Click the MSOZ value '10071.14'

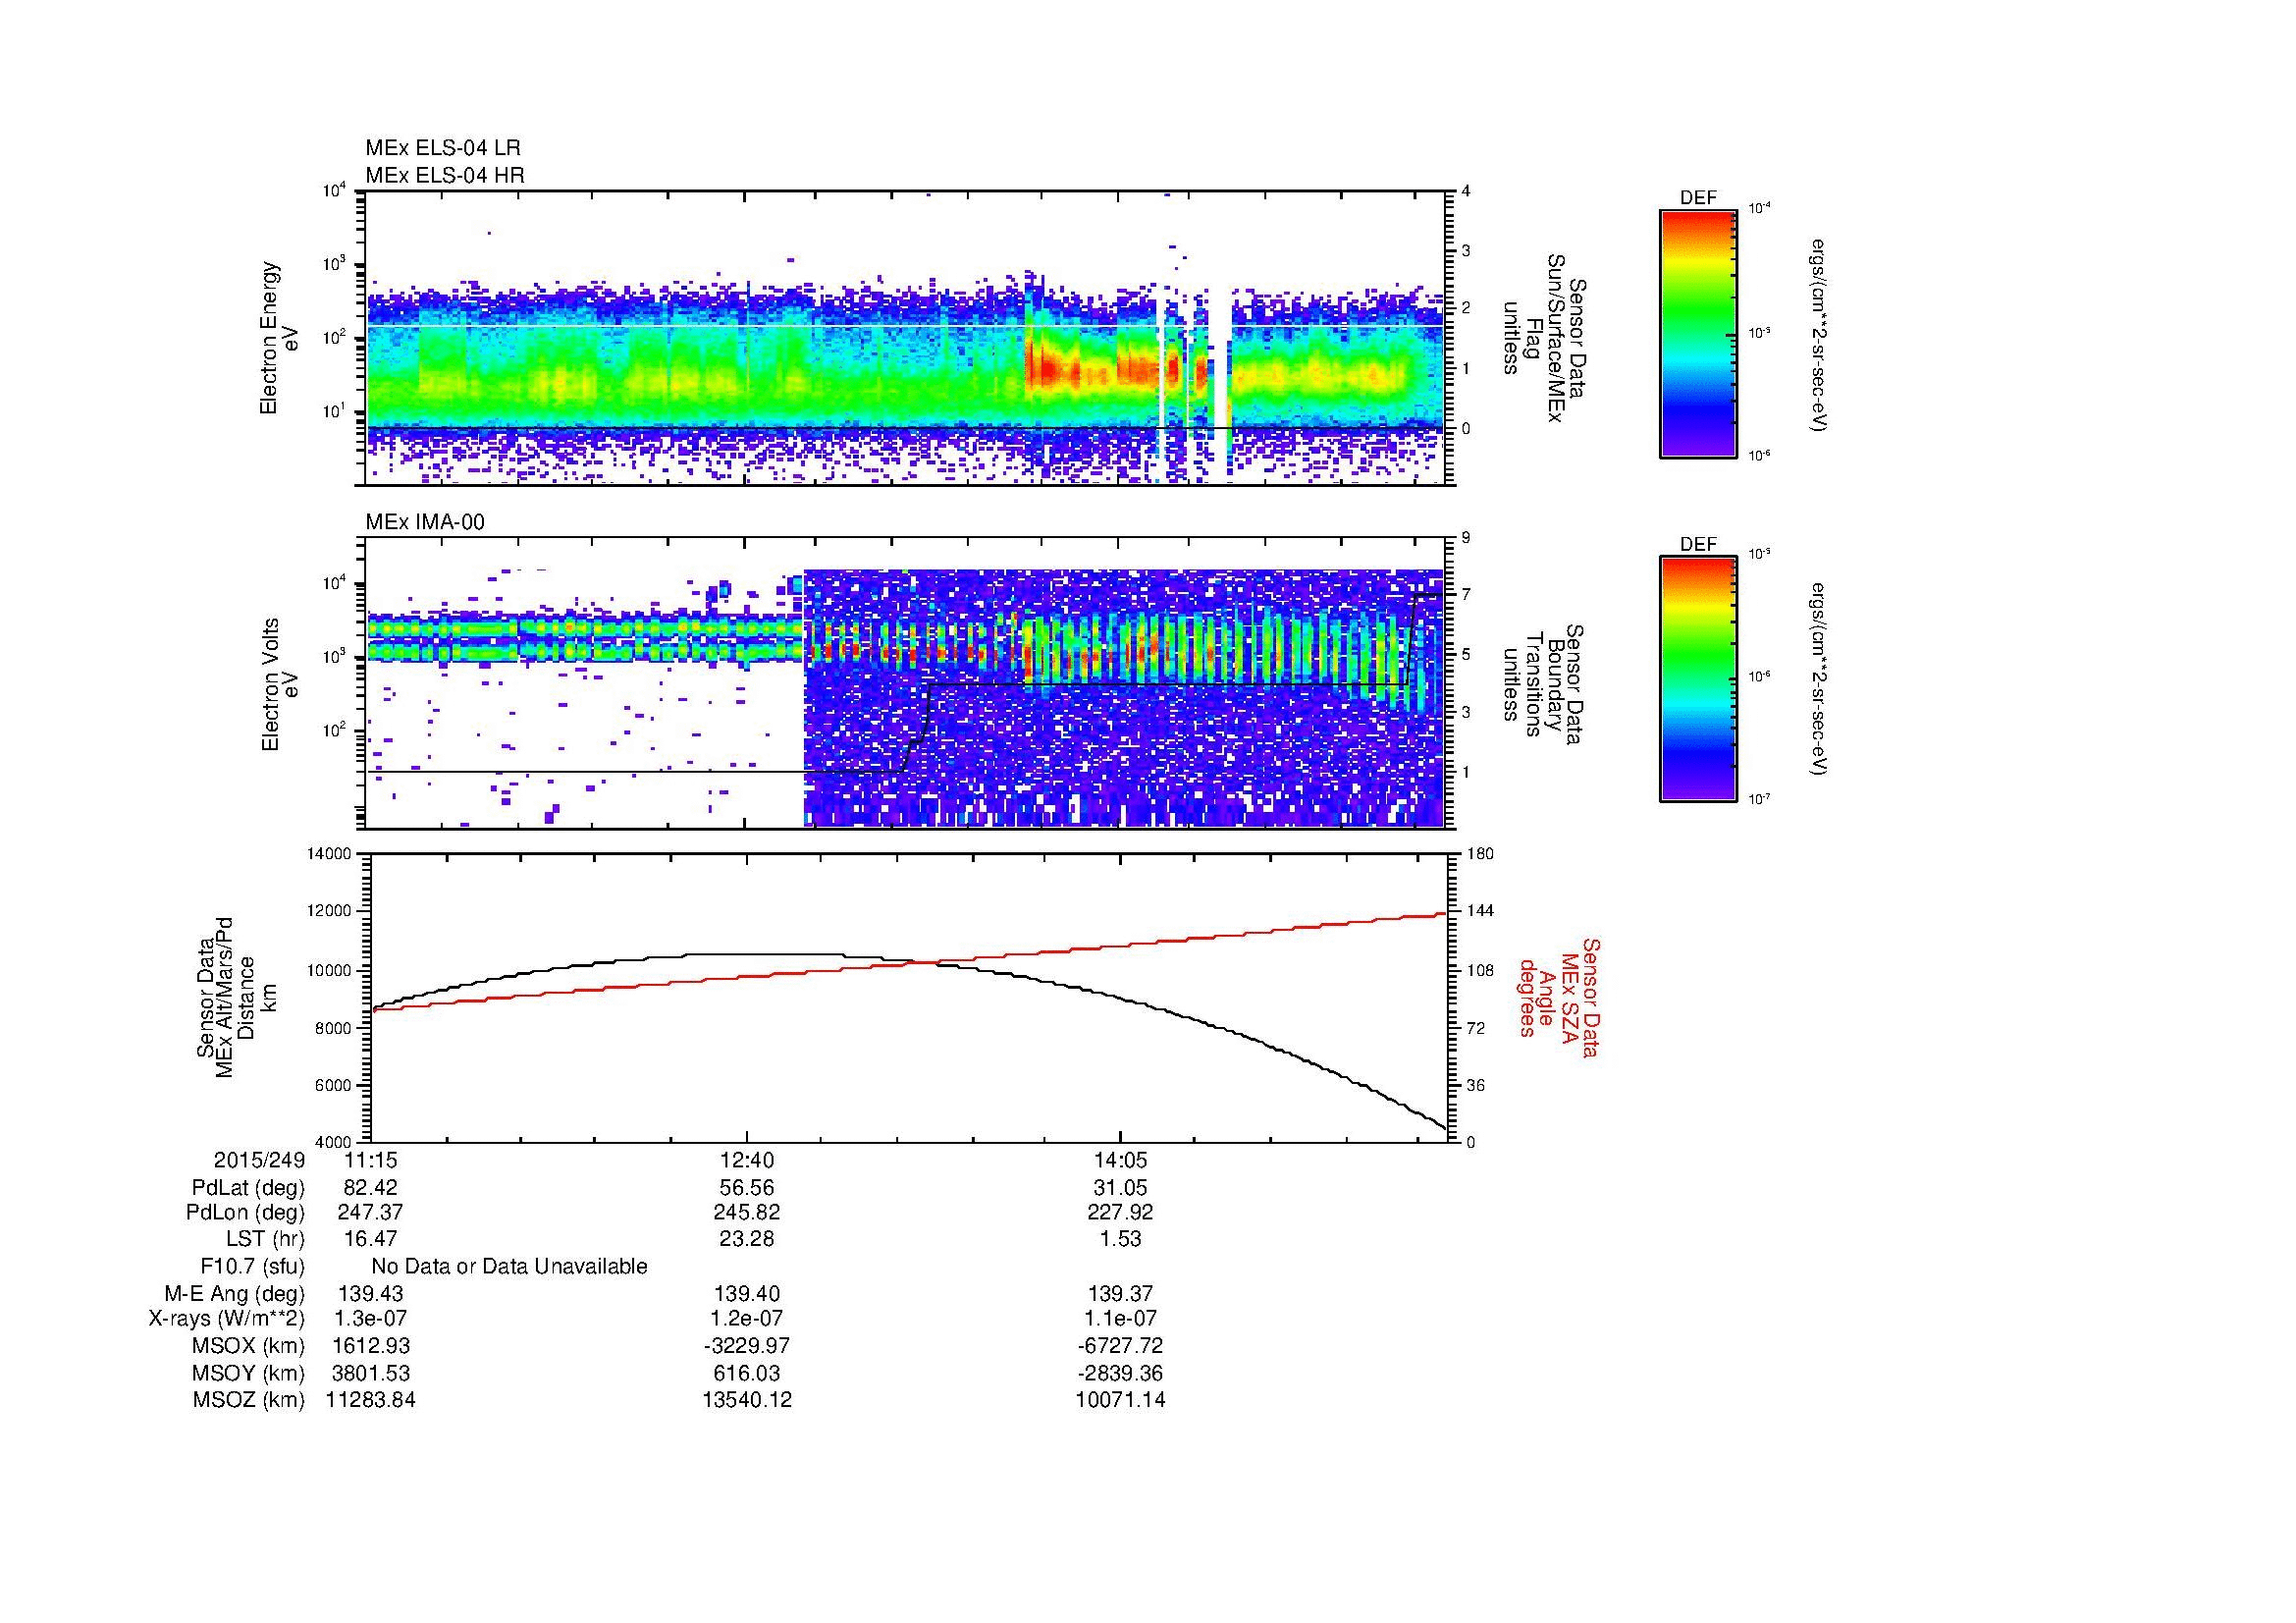1120,1400
